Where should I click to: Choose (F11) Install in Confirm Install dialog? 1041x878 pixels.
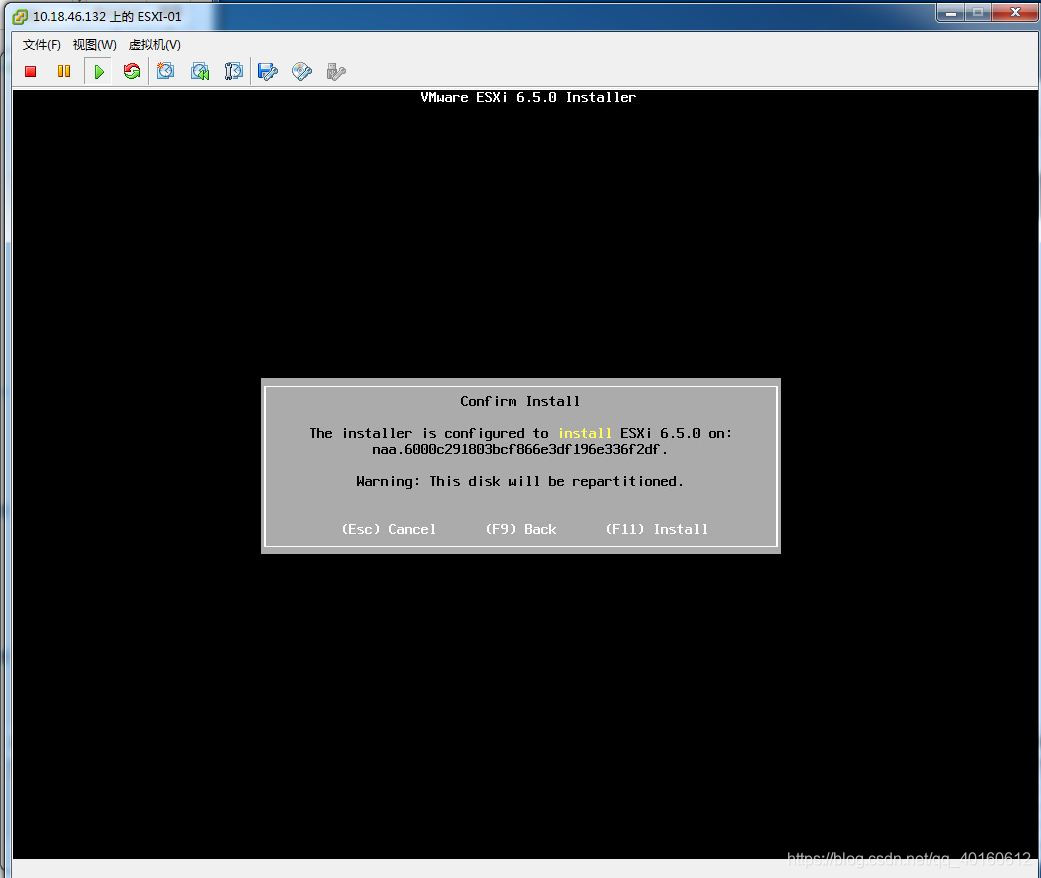[657, 529]
